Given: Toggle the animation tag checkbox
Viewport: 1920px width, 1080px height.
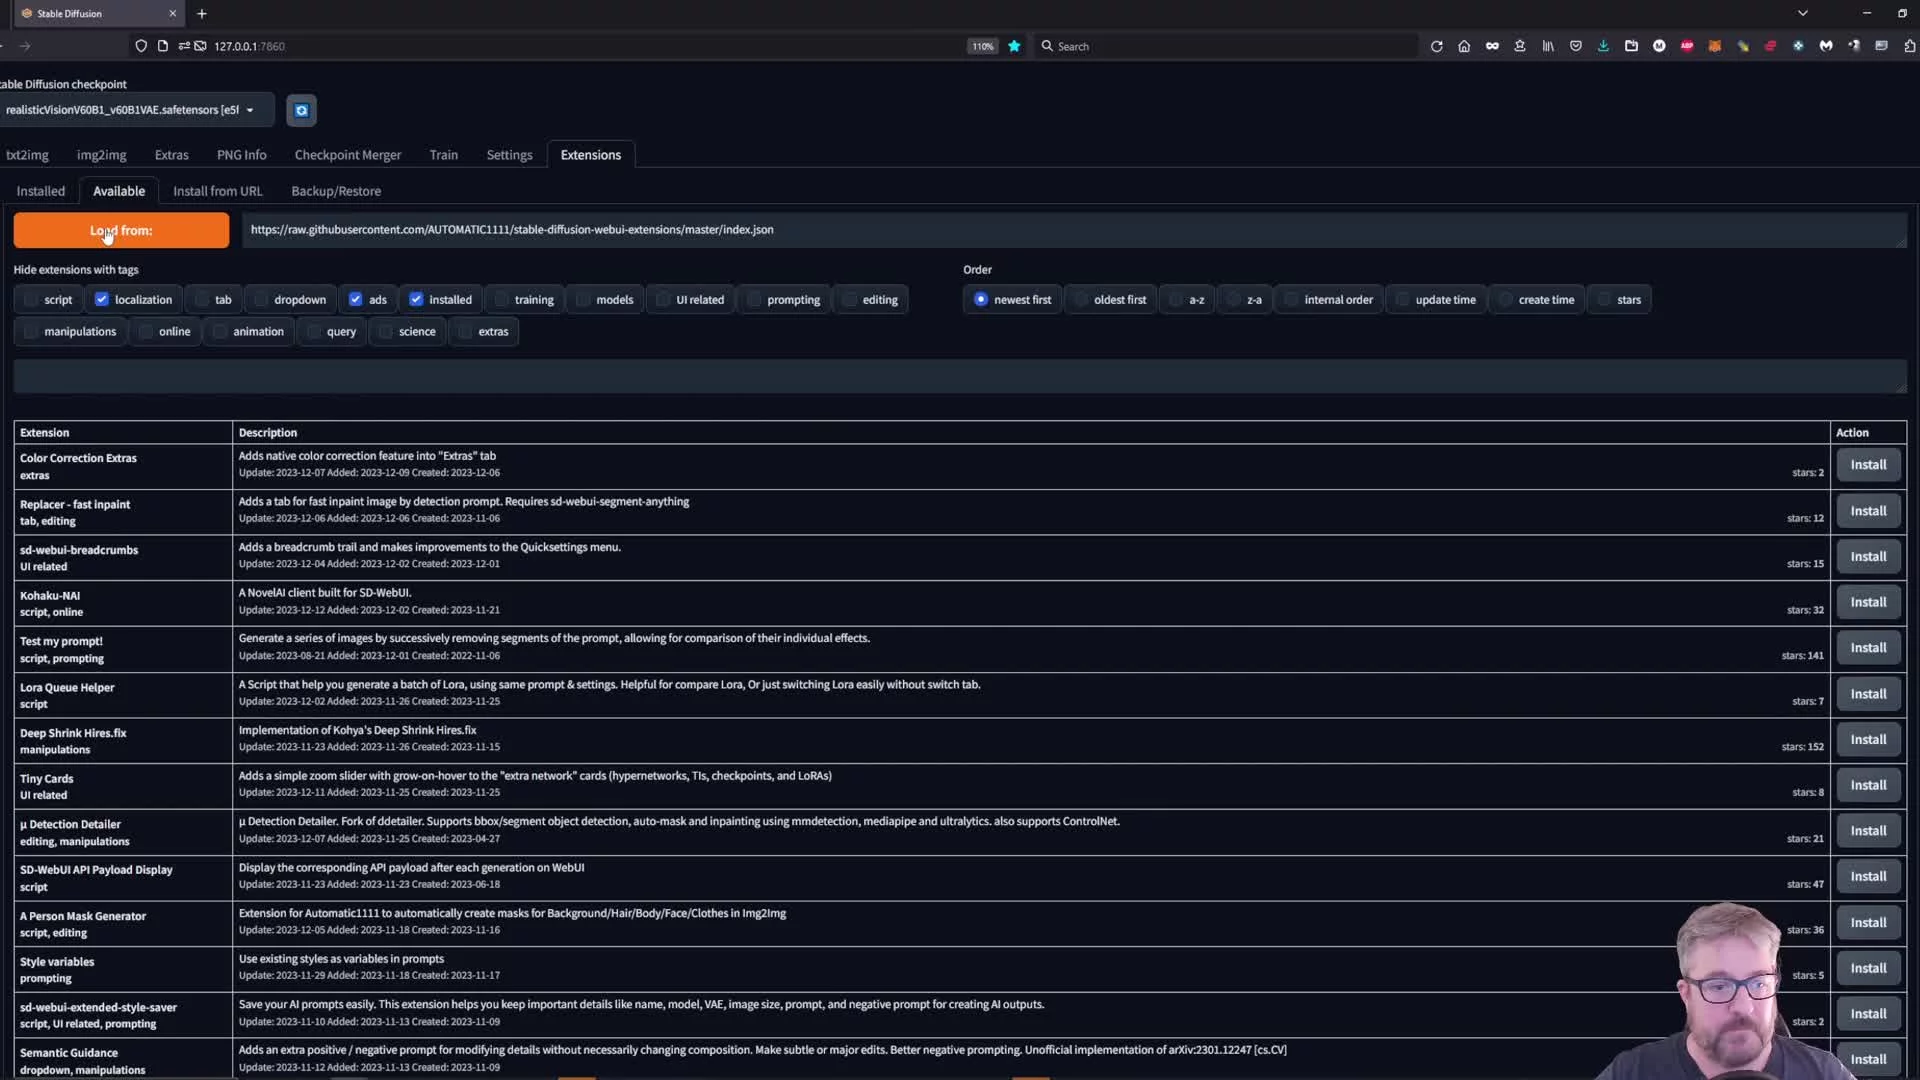Looking at the screenshot, I should 220,331.
